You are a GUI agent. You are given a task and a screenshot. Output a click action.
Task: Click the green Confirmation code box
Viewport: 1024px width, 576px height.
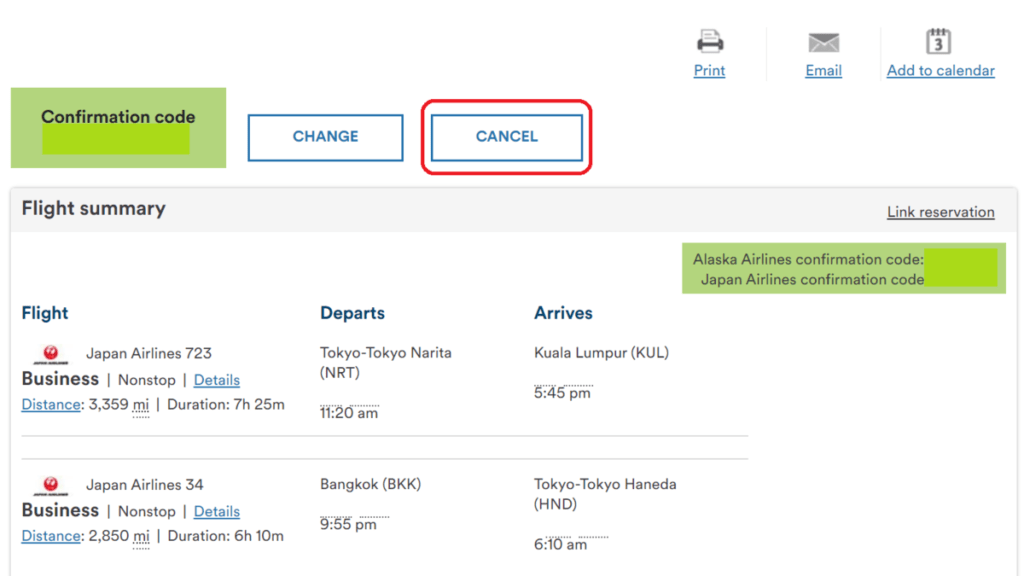[x=118, y=128]
